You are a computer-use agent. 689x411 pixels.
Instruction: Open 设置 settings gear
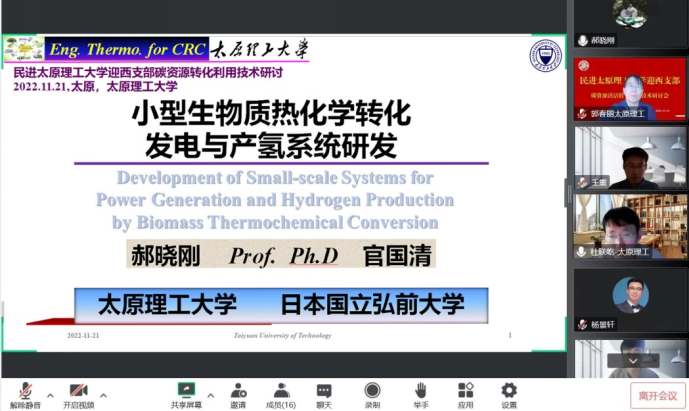(x=509, y=390)
